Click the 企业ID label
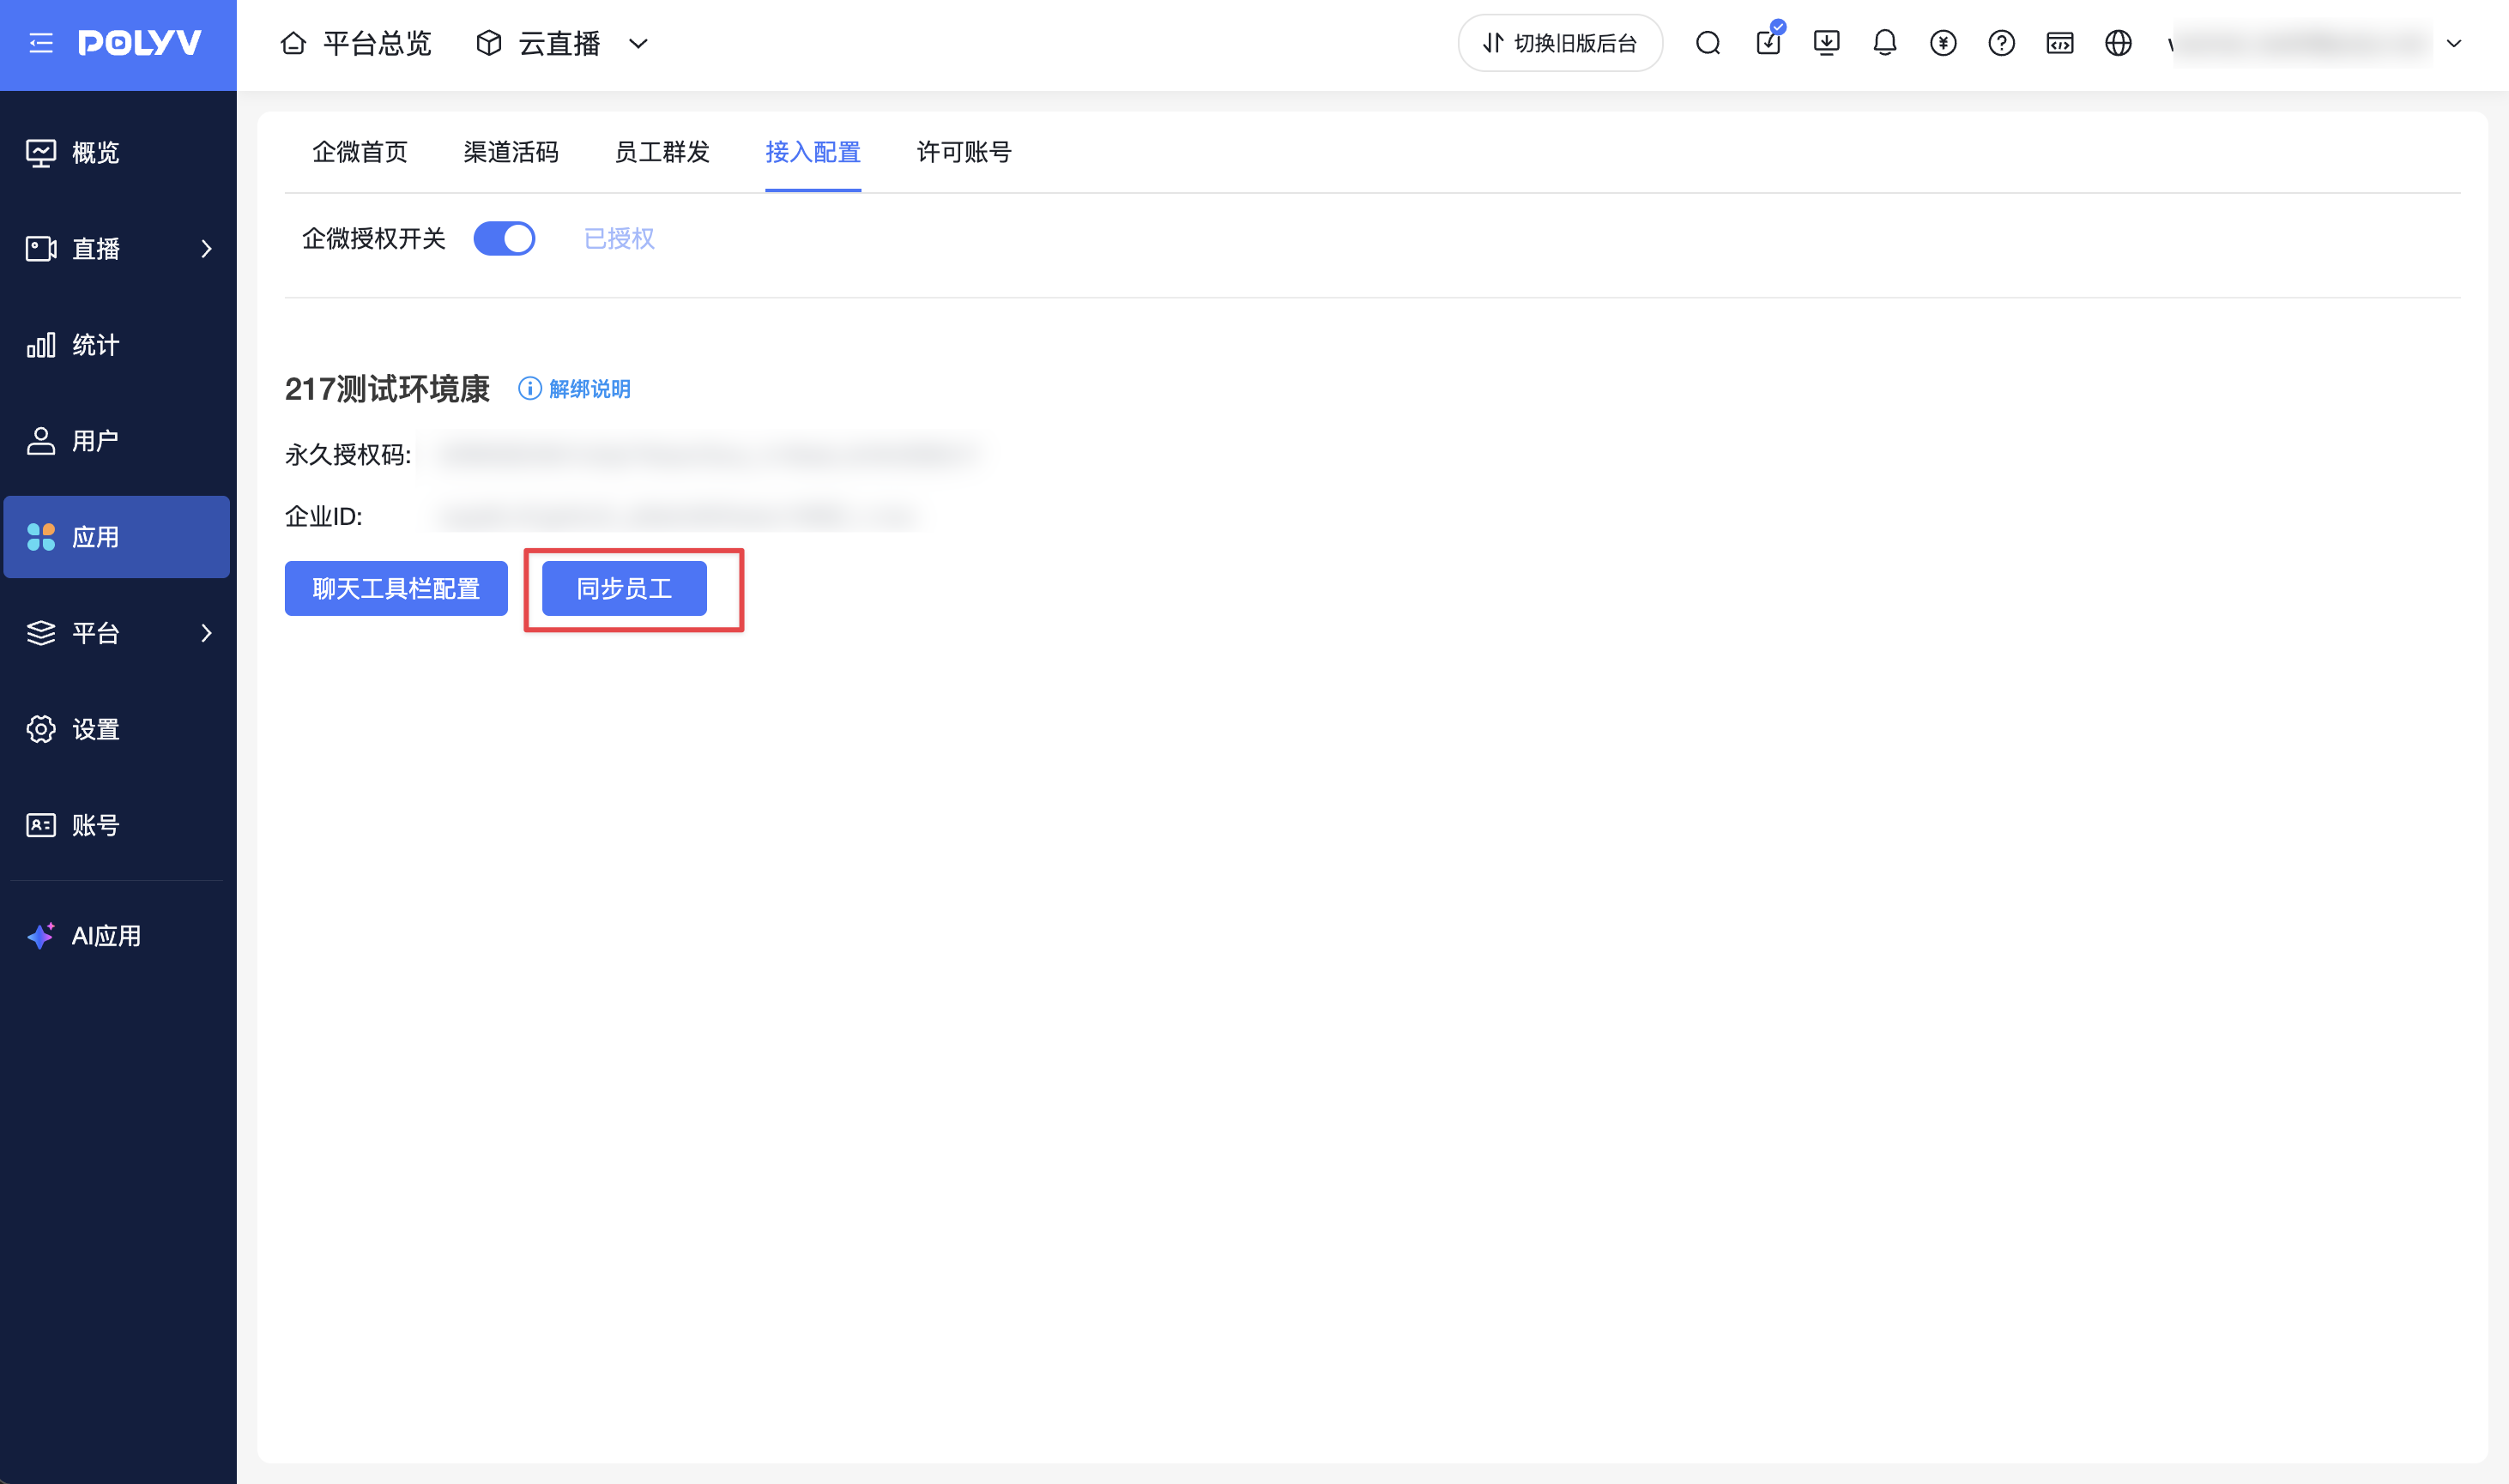 coord(324,516)
